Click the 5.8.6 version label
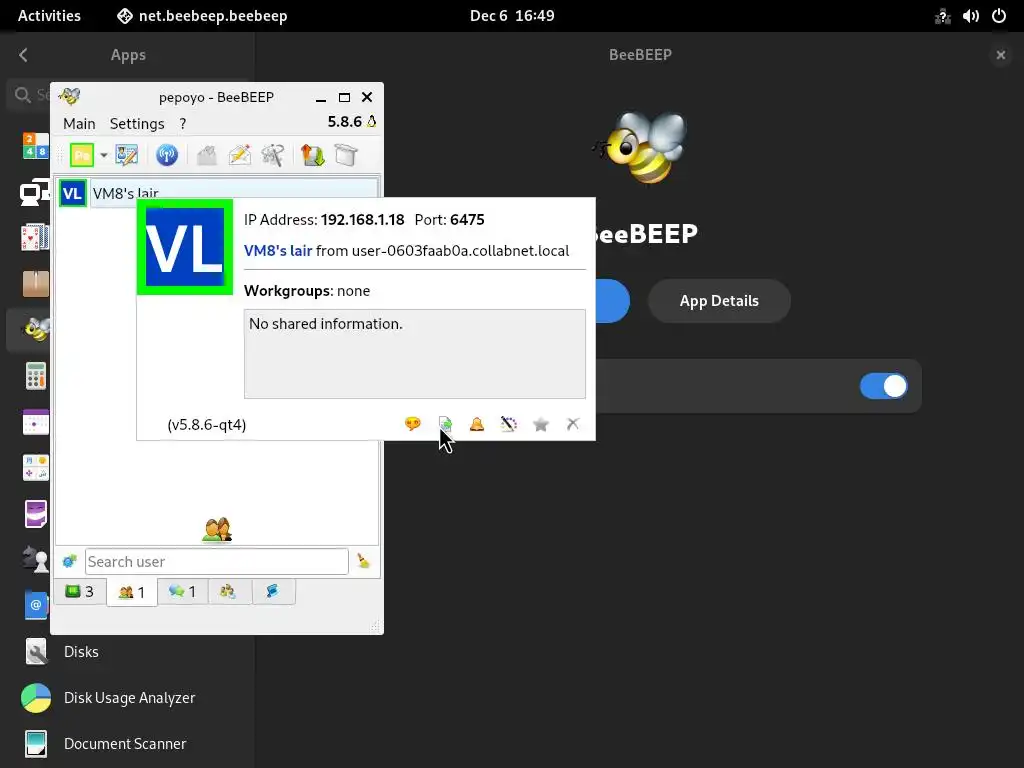The image size is (1024, 768). tap(345, 121)
